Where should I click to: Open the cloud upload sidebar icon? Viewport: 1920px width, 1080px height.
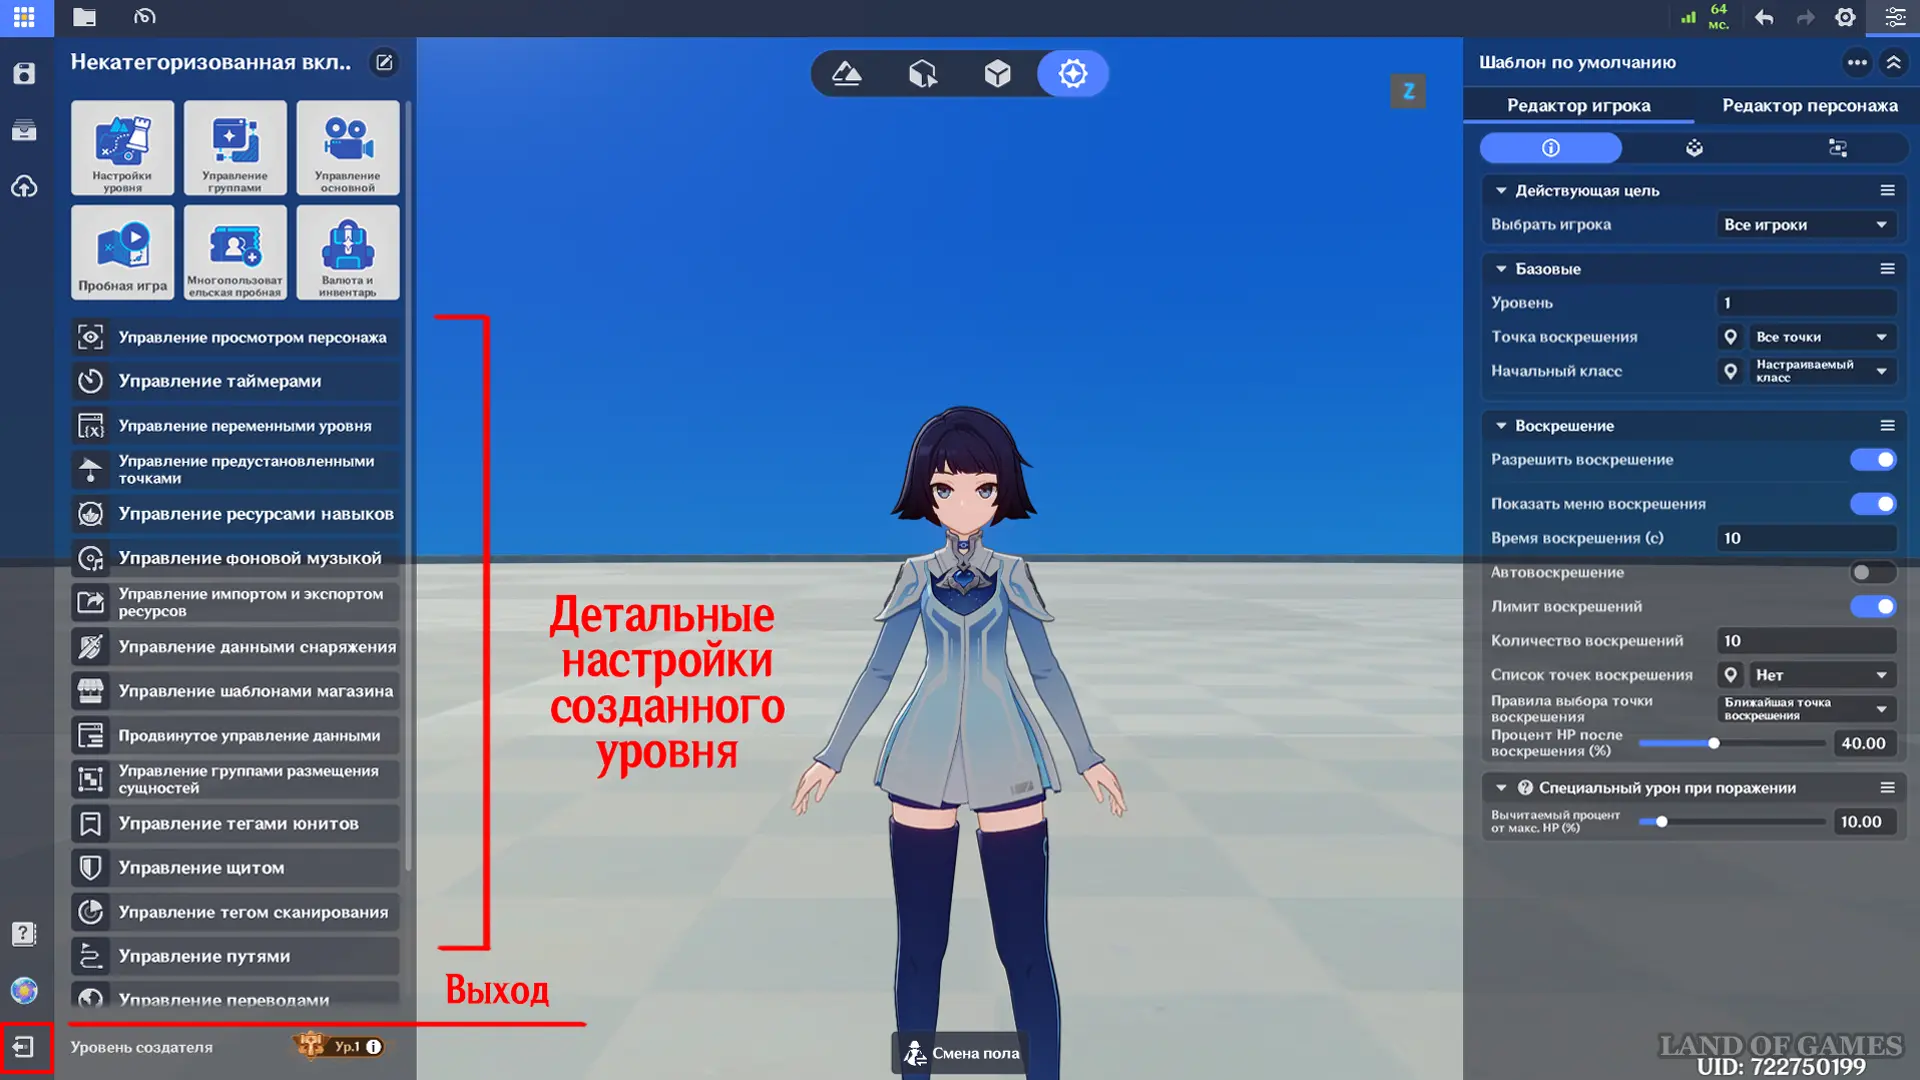(x=24, y=187)
